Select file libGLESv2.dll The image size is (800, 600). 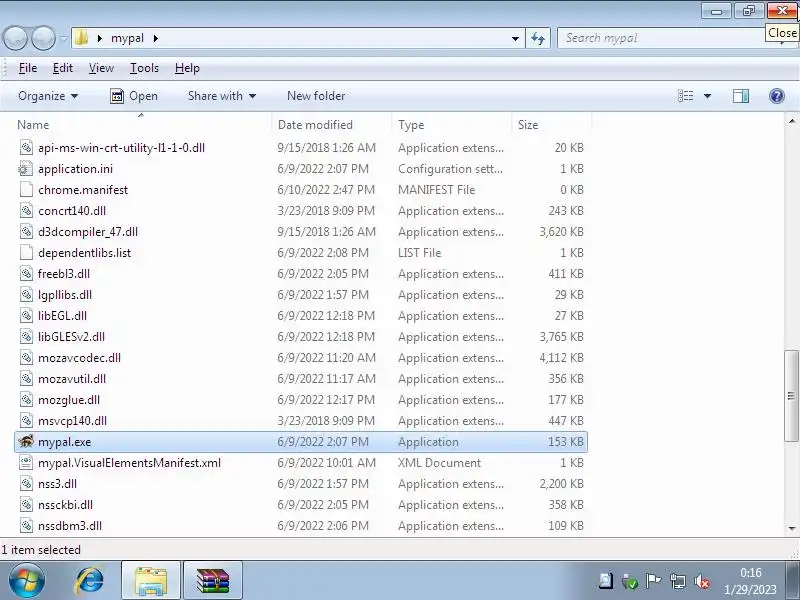[71, 337]
